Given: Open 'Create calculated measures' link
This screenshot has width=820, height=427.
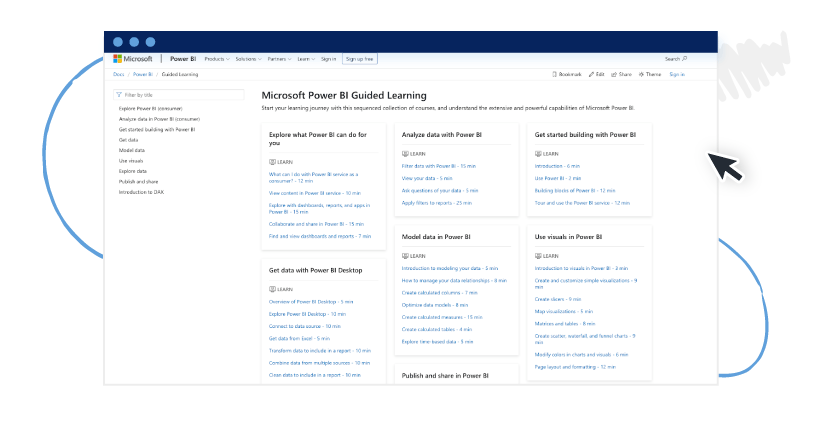Looking at the screenshot, I should (442, 317).
